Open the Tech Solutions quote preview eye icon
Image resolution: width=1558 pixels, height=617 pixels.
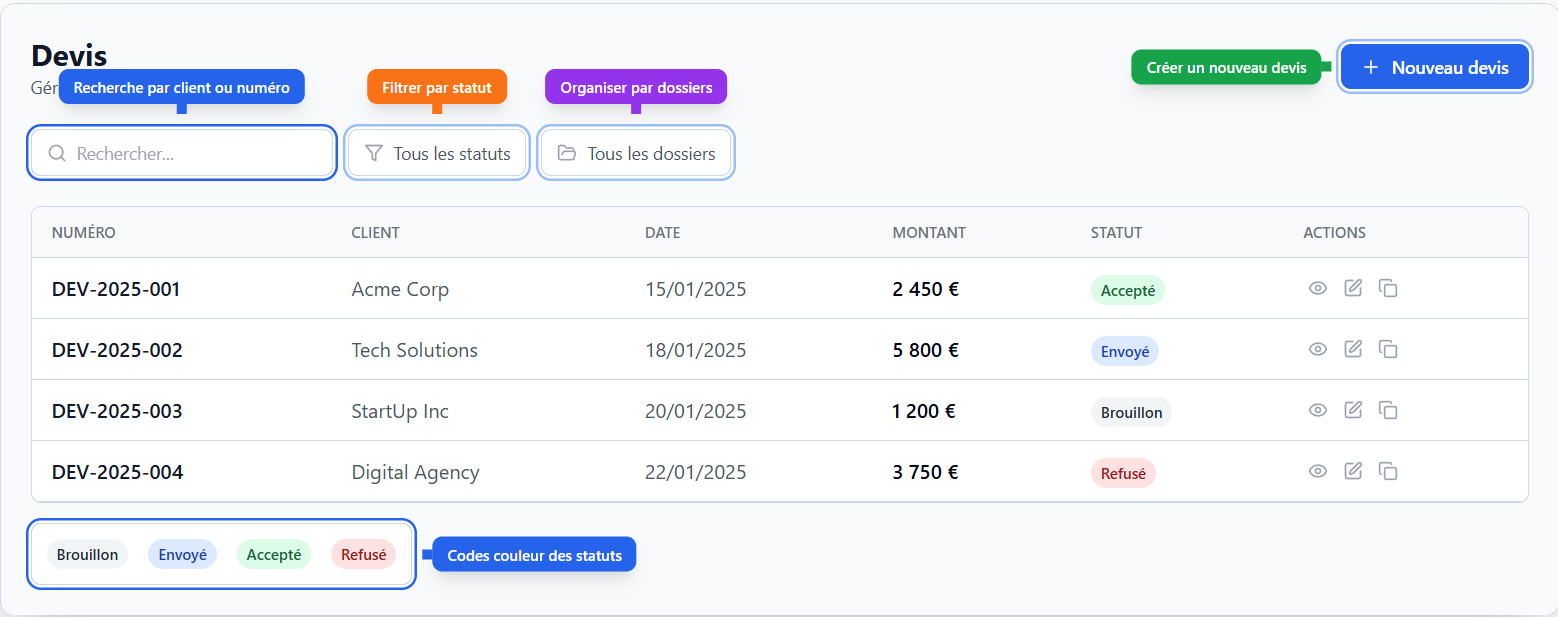click(x=1317, y=349)
